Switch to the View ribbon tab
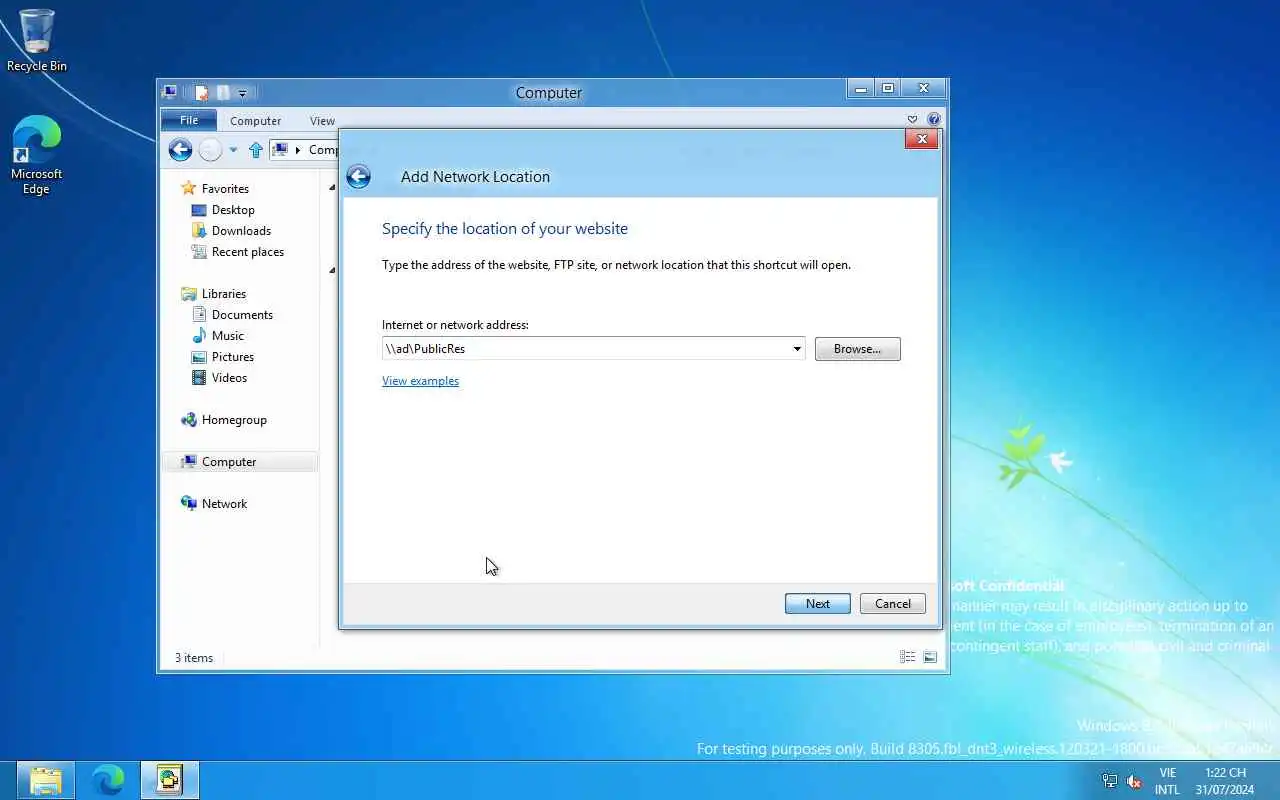Screen dimensions: 1280x800 (322, 121)
